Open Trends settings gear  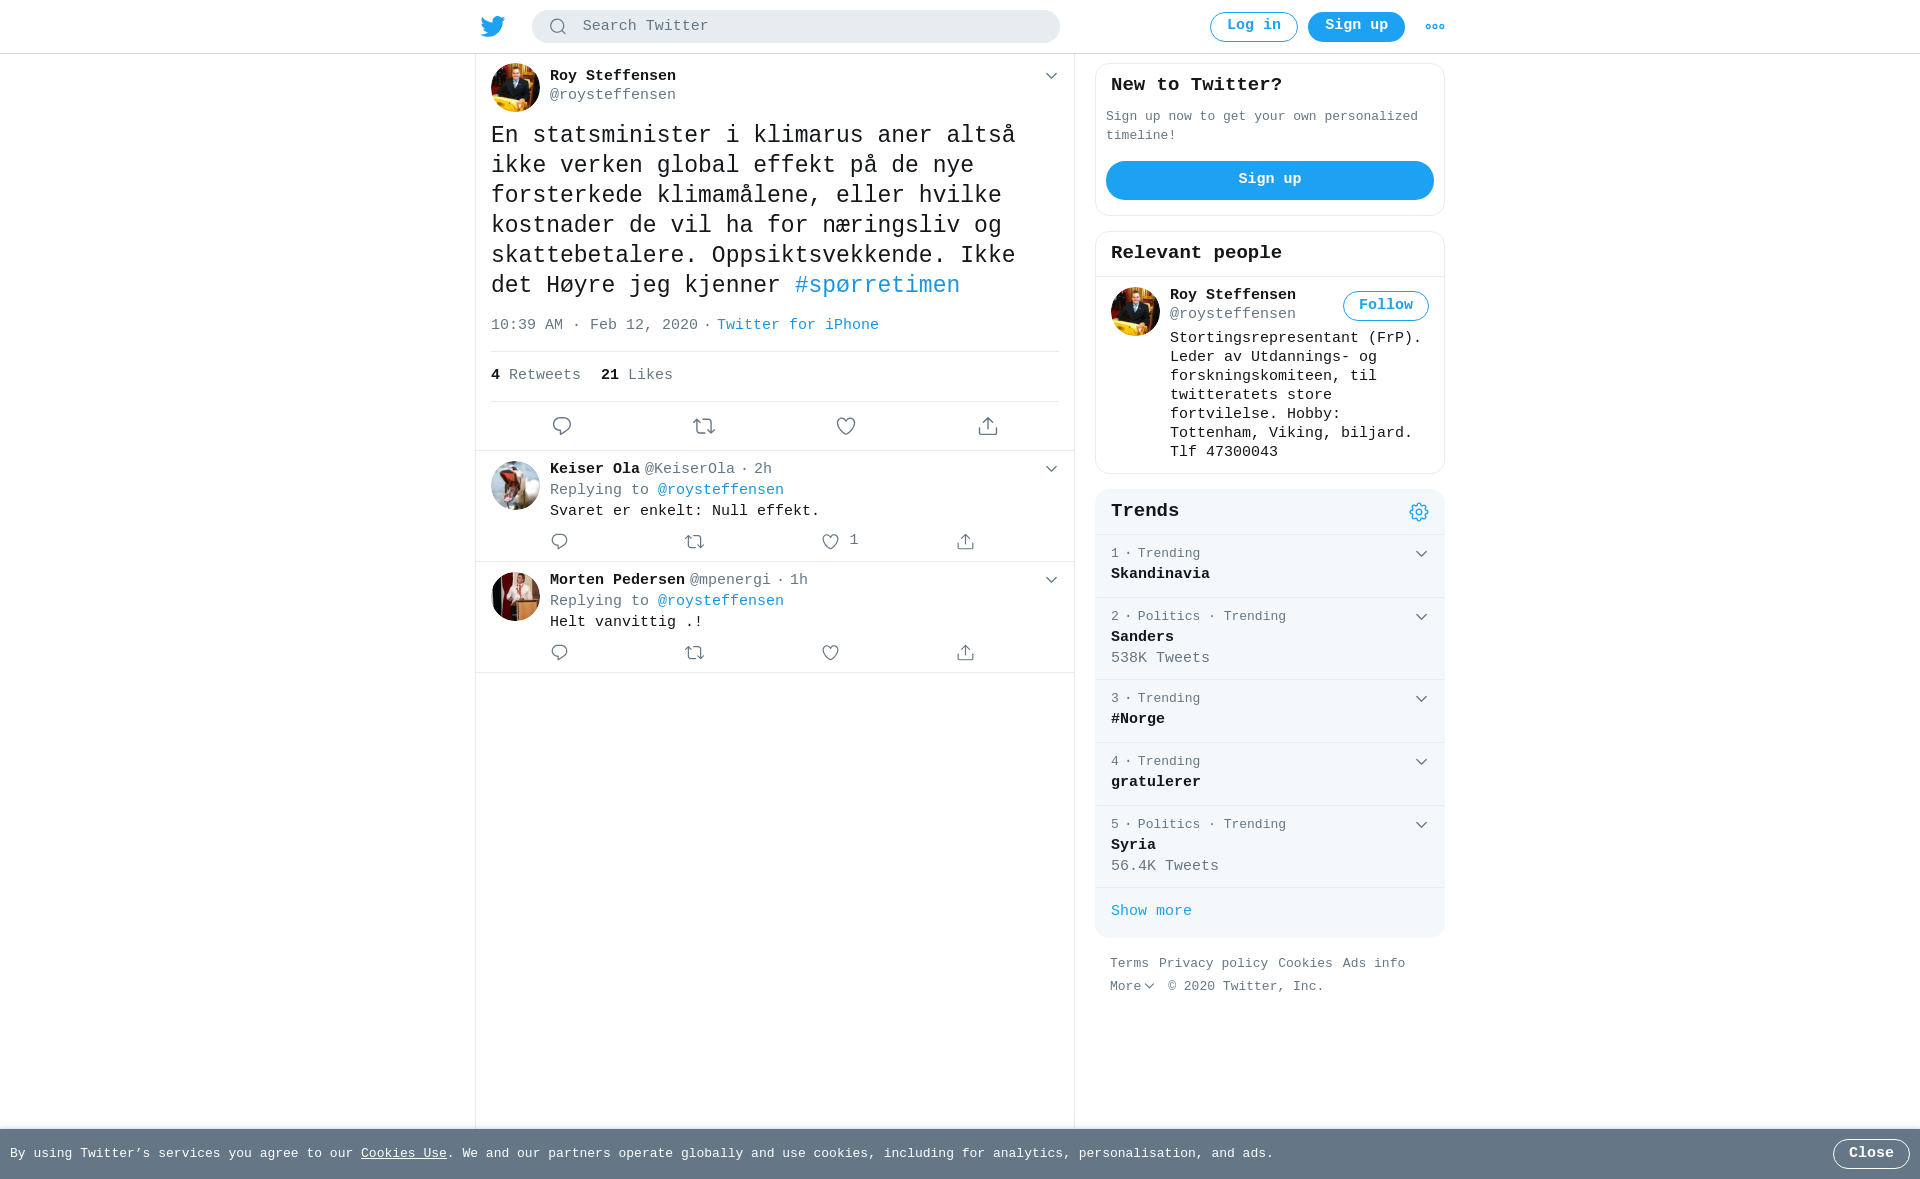(x=1419, y=512)
